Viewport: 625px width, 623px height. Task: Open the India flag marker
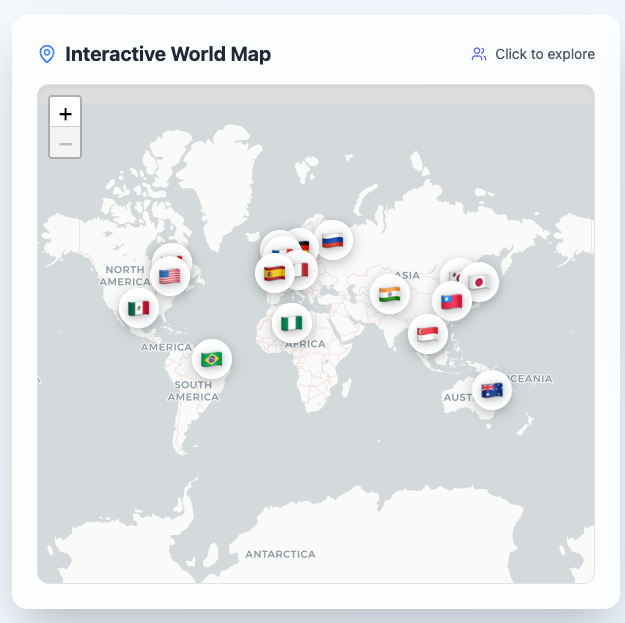pyautogui.click(x=389, y=294)
